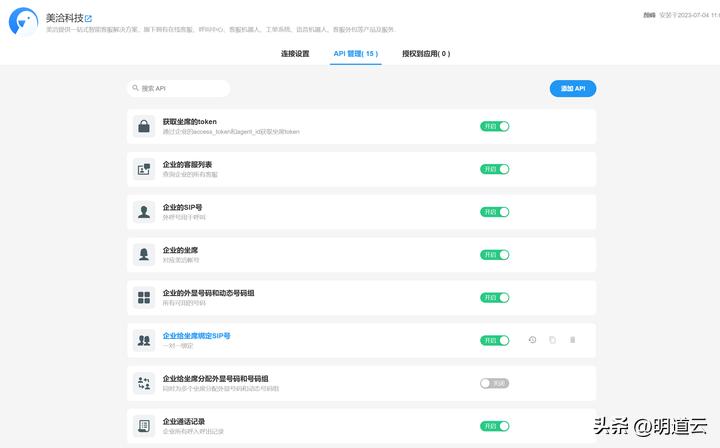Click the swap-people icon for 企业给坐席分配外显号码和号码组

[144, 383]
